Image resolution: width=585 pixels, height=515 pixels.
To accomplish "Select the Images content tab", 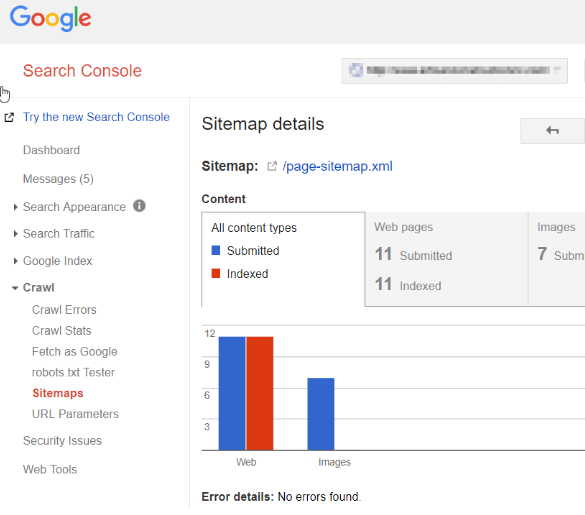I will [557, 259].
